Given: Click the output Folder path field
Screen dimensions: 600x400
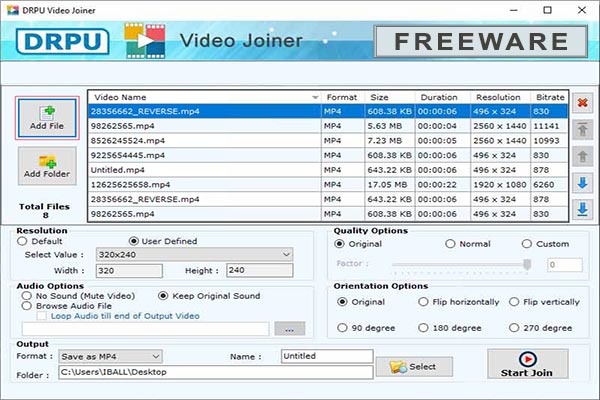Looking at the screenshot, I should coord(216,372).
